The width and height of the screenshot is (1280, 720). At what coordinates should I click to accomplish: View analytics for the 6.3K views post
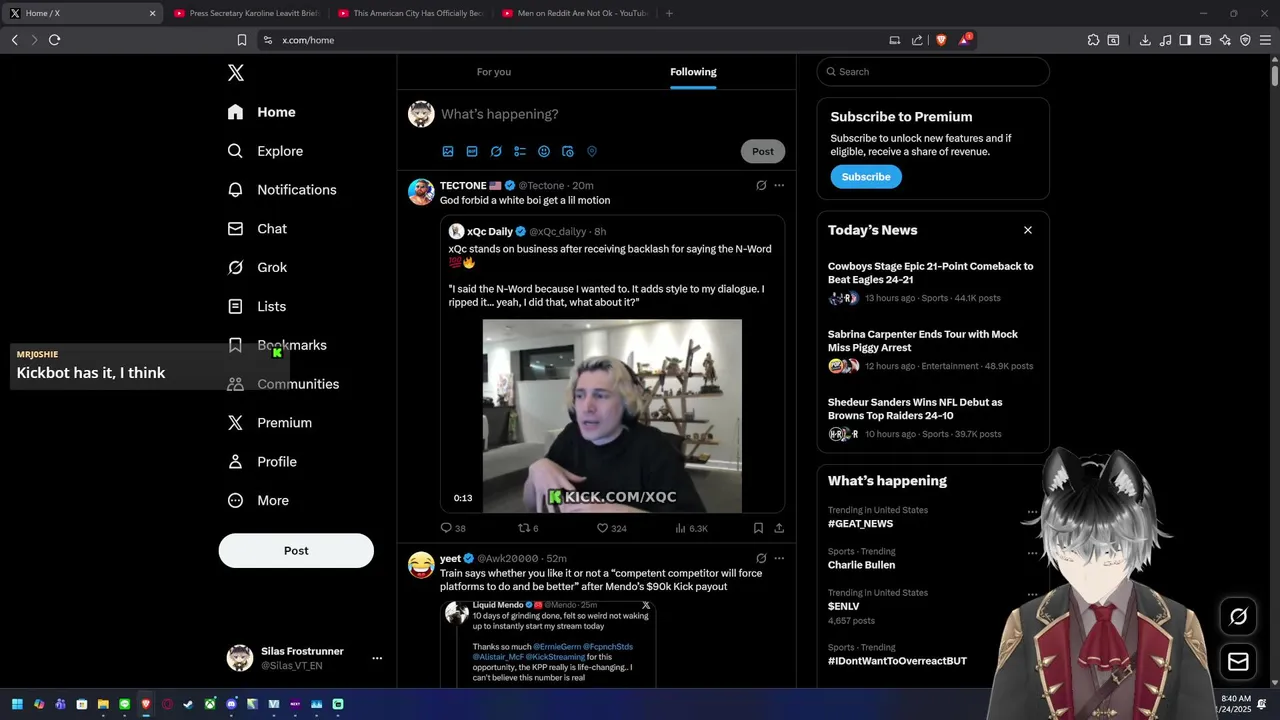point(691,528)
